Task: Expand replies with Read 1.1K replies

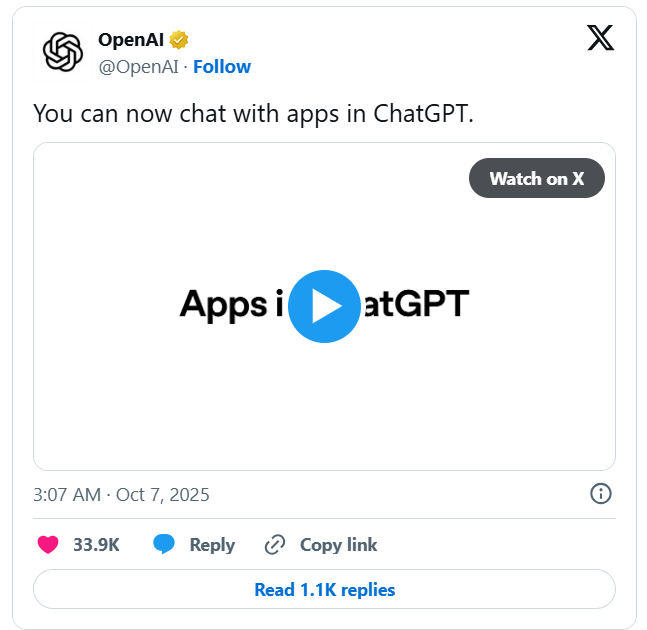Action: (x=324, y=589)
